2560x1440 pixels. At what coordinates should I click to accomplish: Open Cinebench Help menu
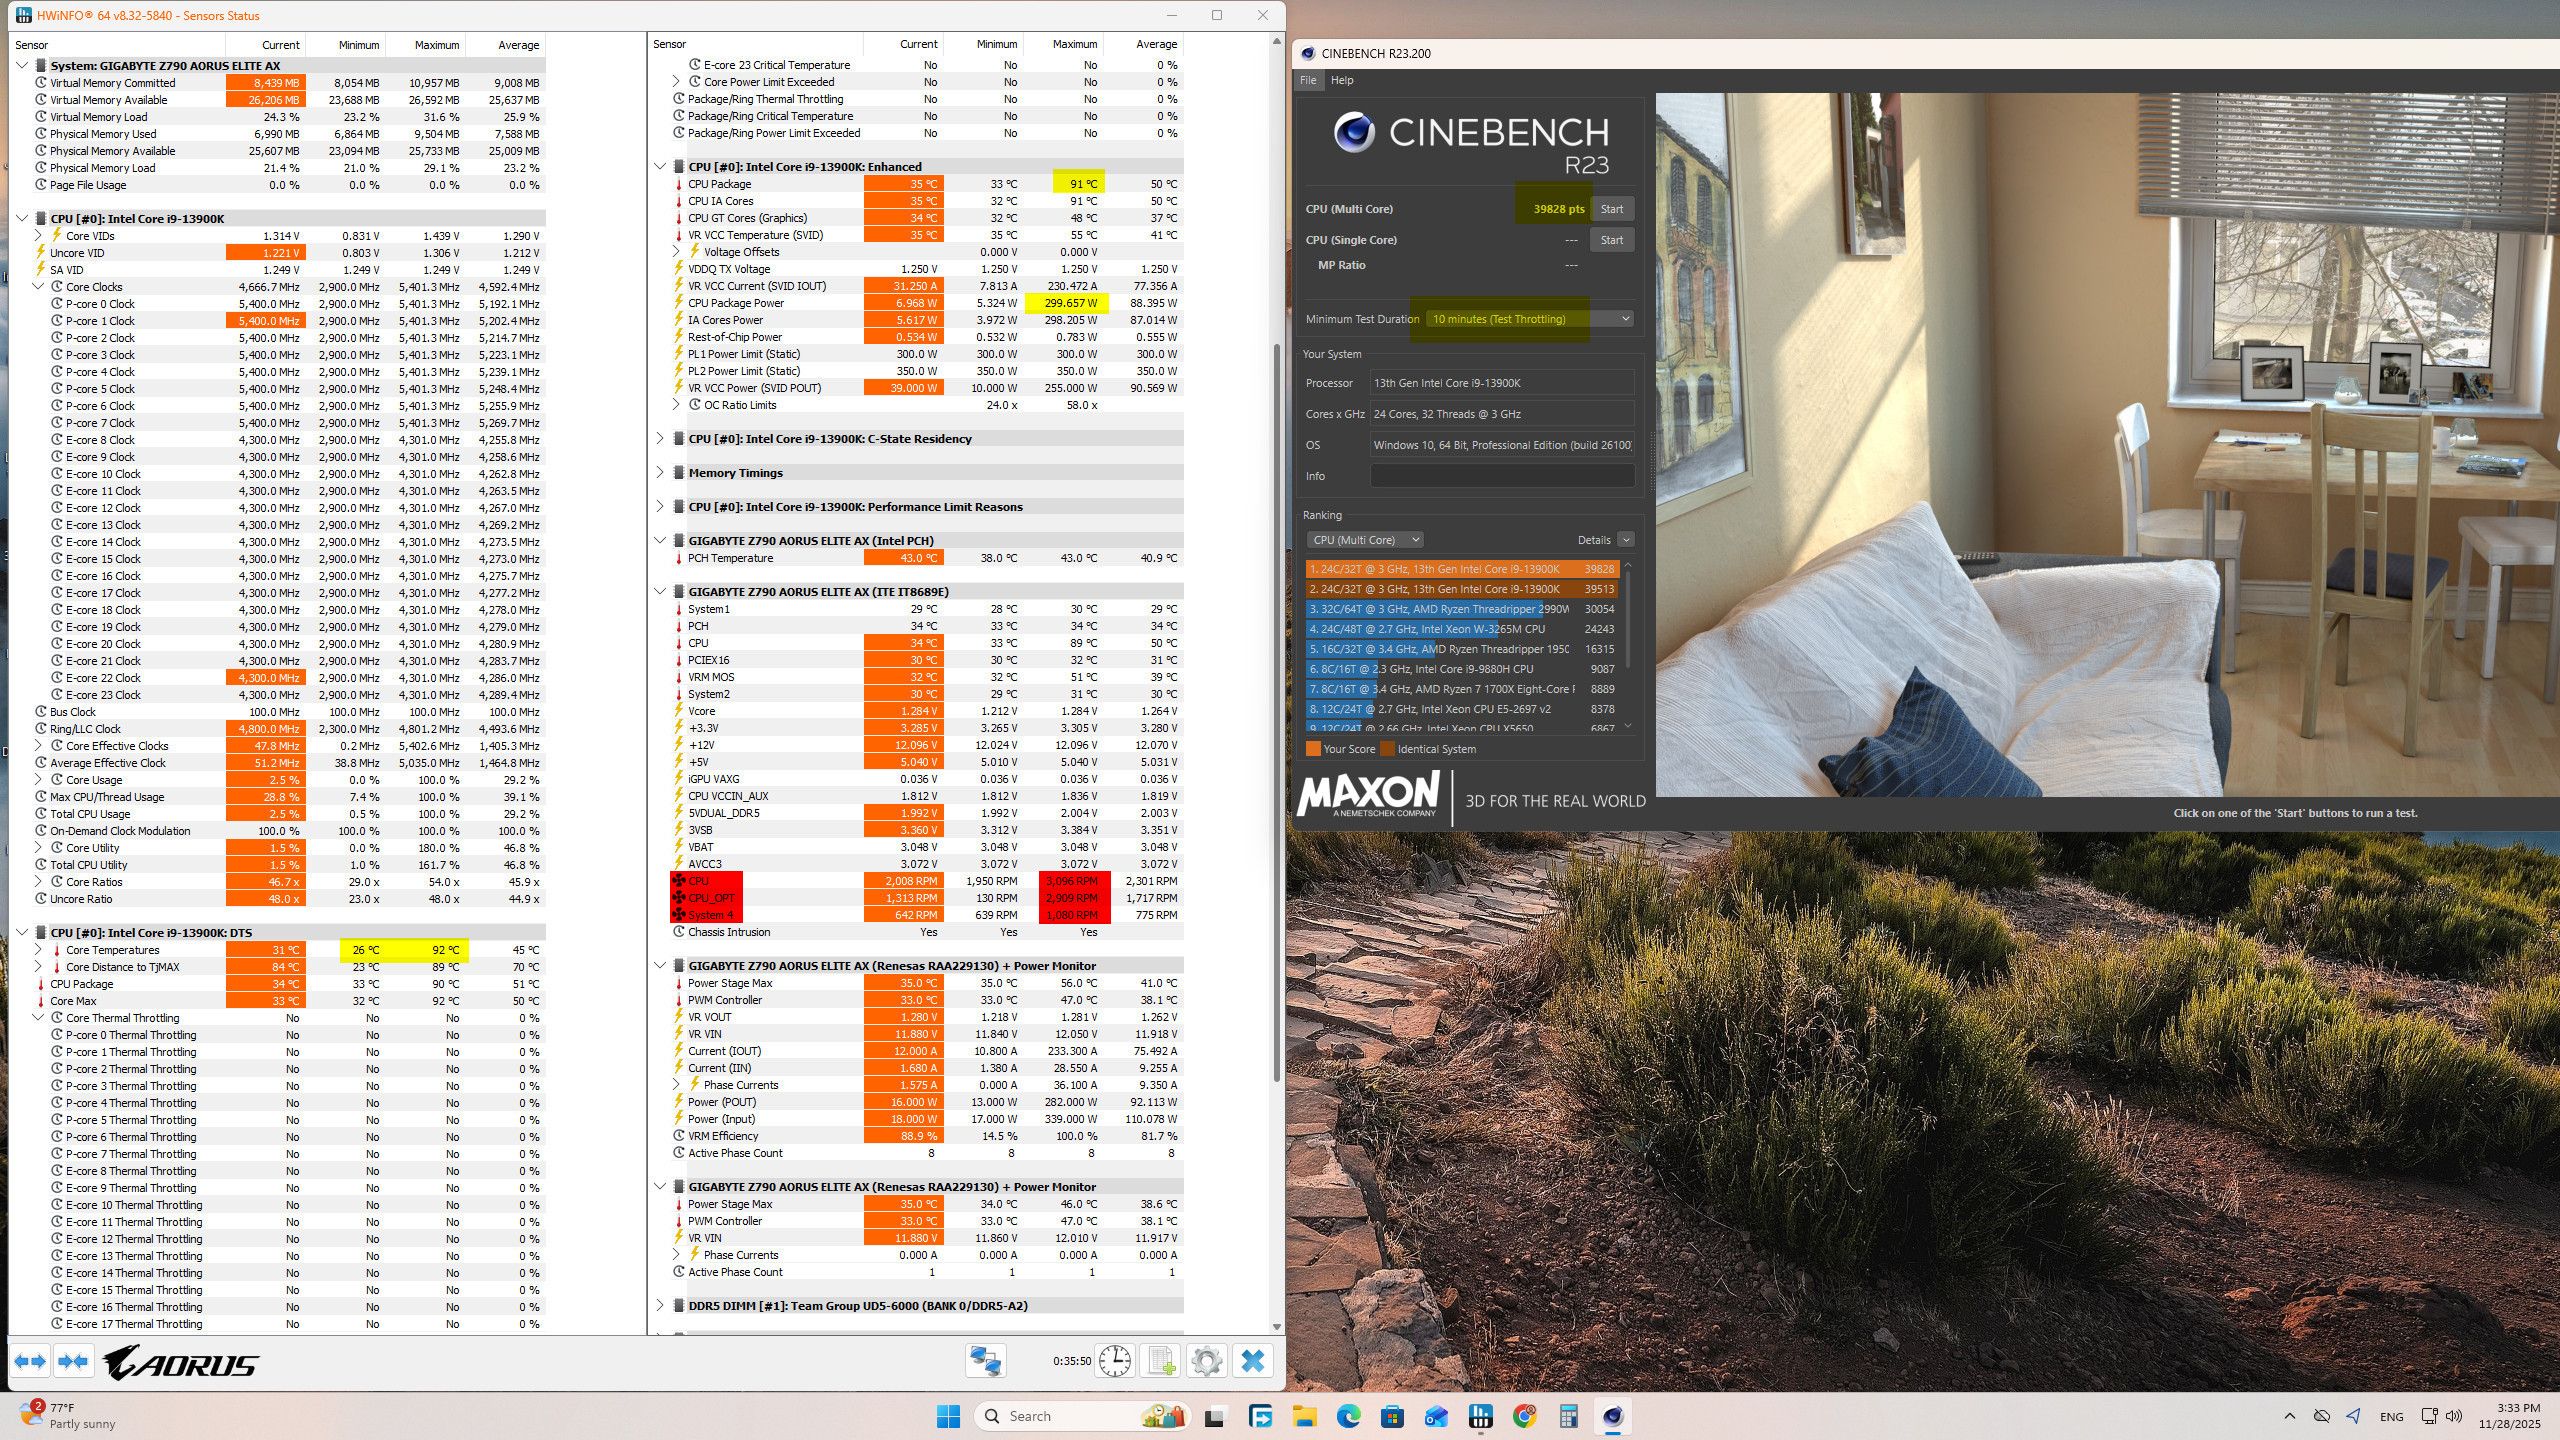coord(1342,80)
